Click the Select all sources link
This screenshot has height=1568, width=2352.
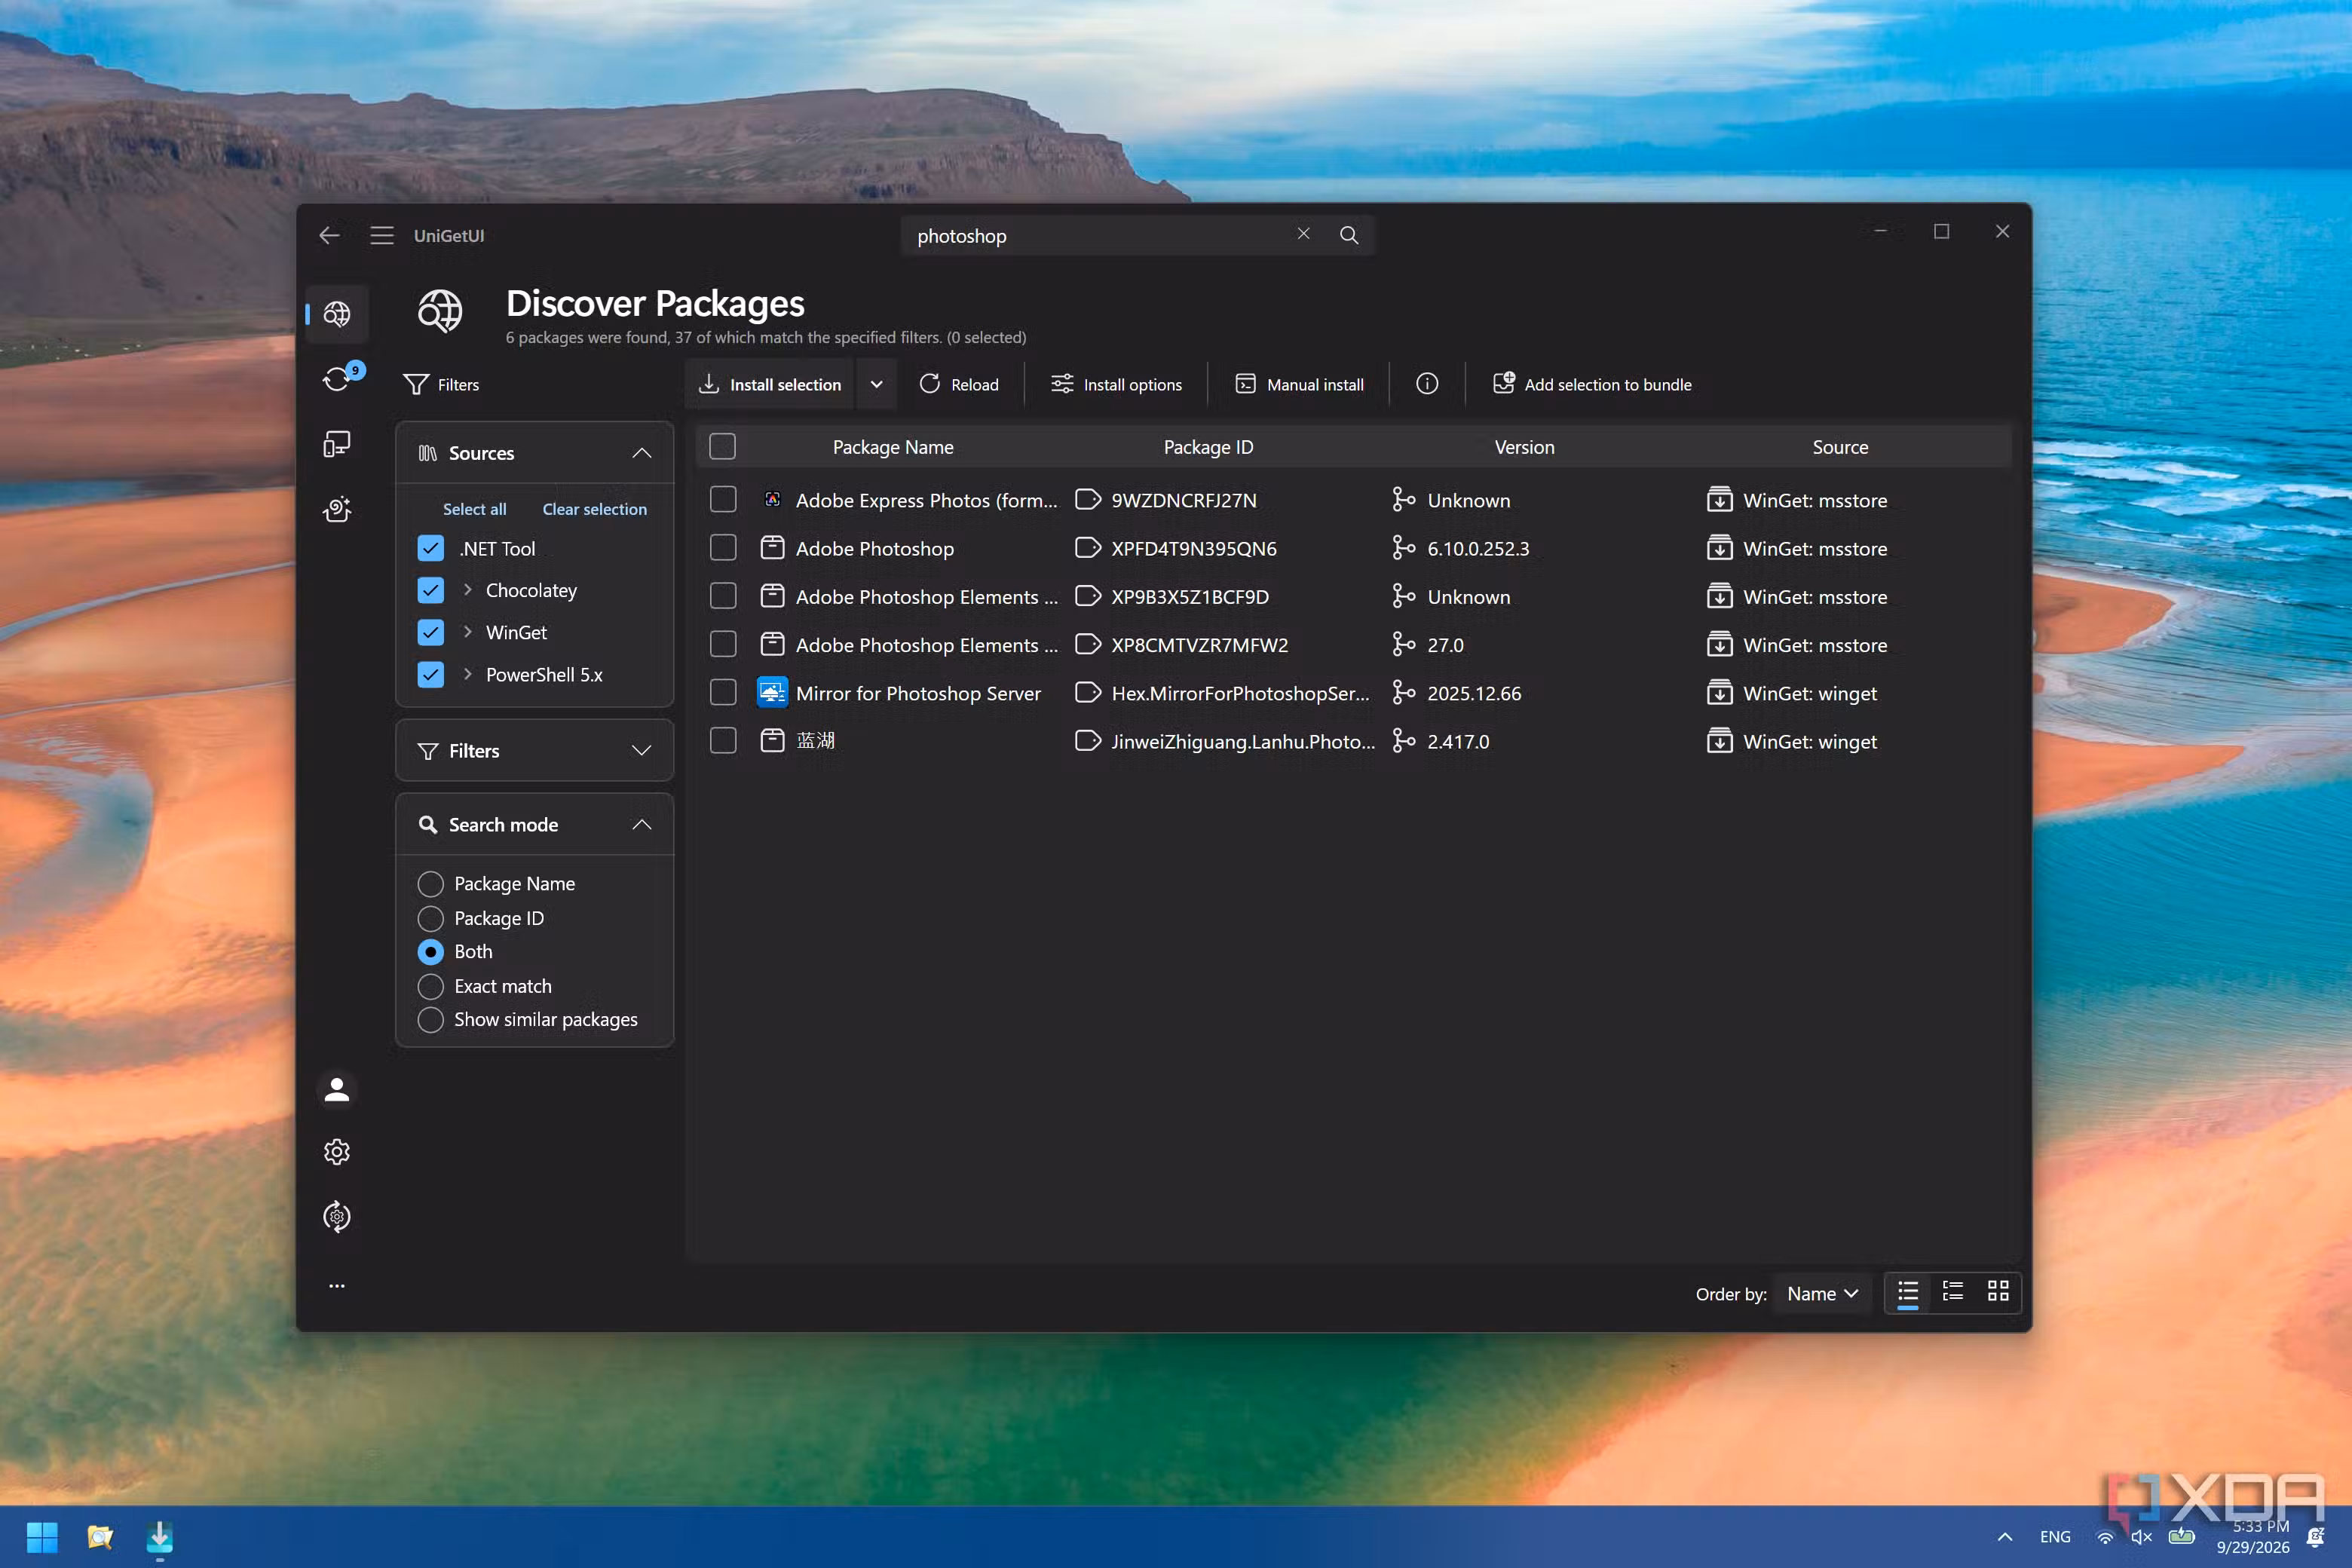pyautogui.click(x=475, y=509)
